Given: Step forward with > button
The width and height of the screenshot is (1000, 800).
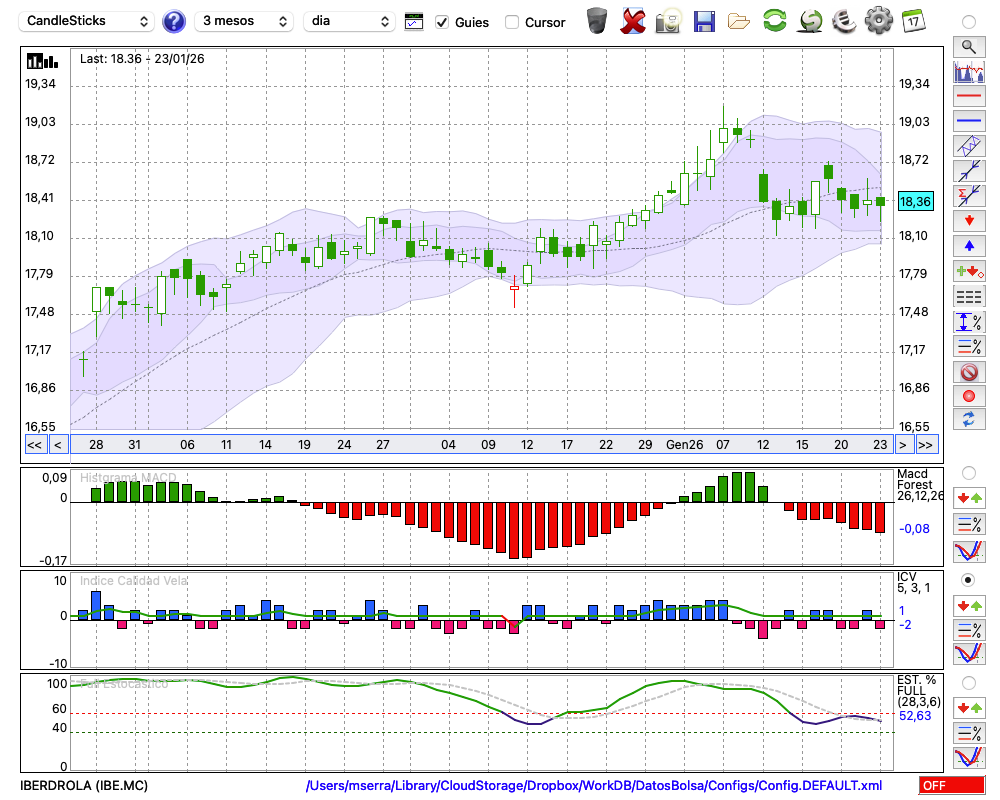Looking at the screenshot, I should click(x=902, y=445).
